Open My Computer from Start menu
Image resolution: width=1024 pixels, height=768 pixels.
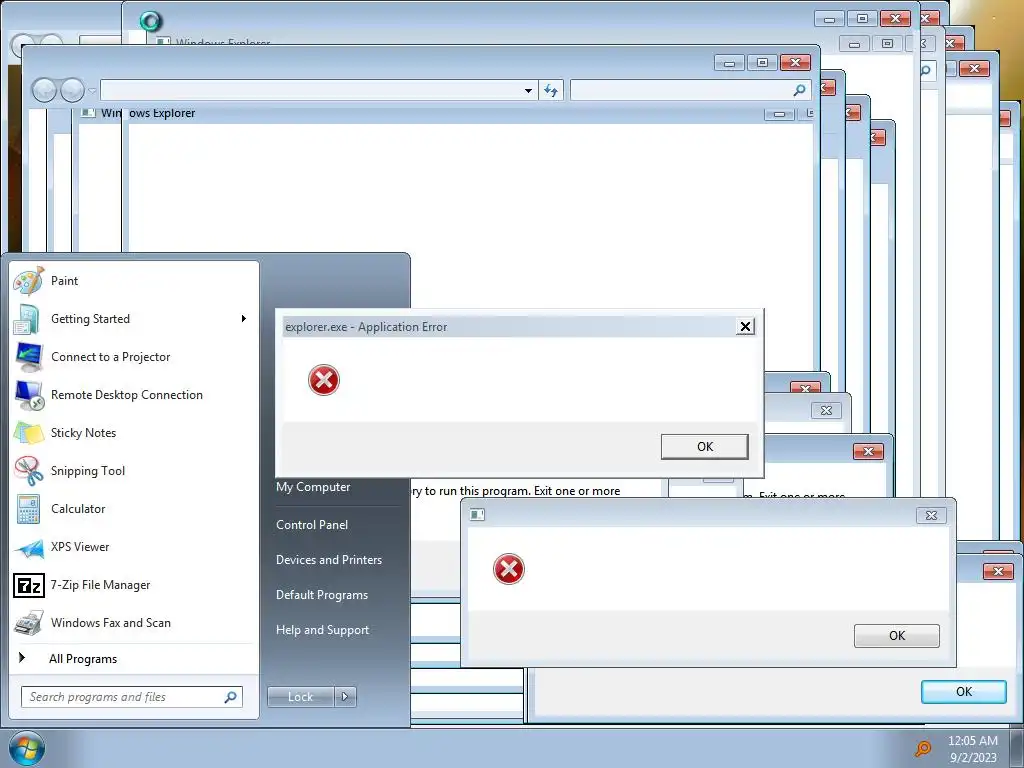[x=313, y=487]
